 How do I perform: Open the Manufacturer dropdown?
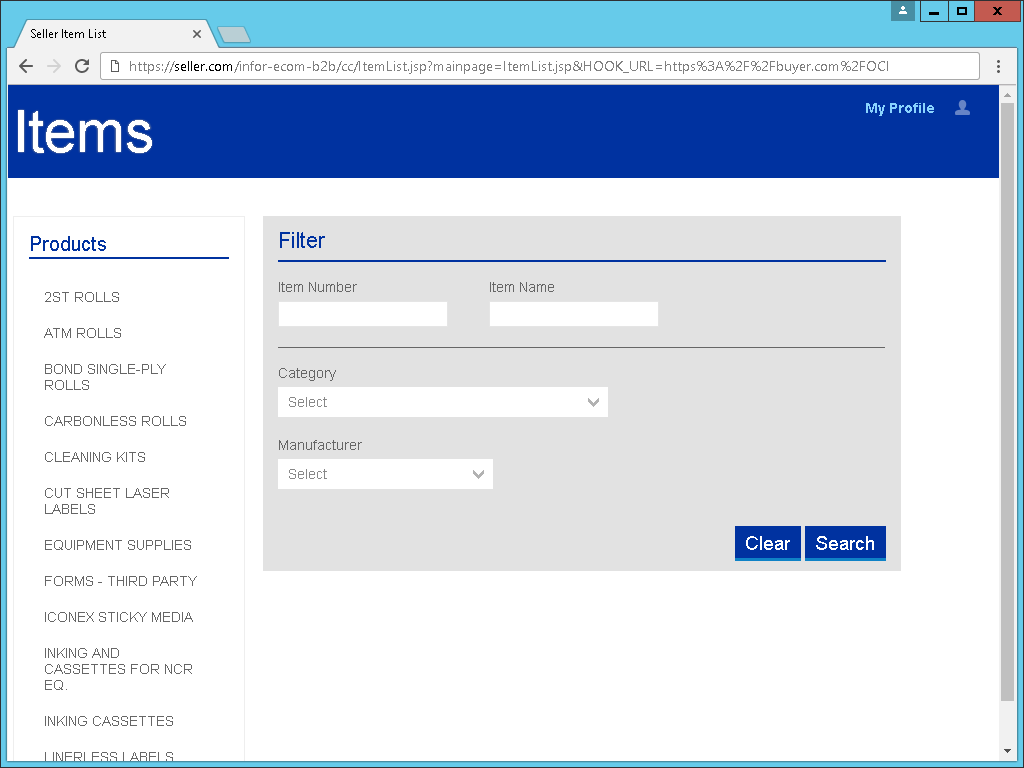(385, 474)
